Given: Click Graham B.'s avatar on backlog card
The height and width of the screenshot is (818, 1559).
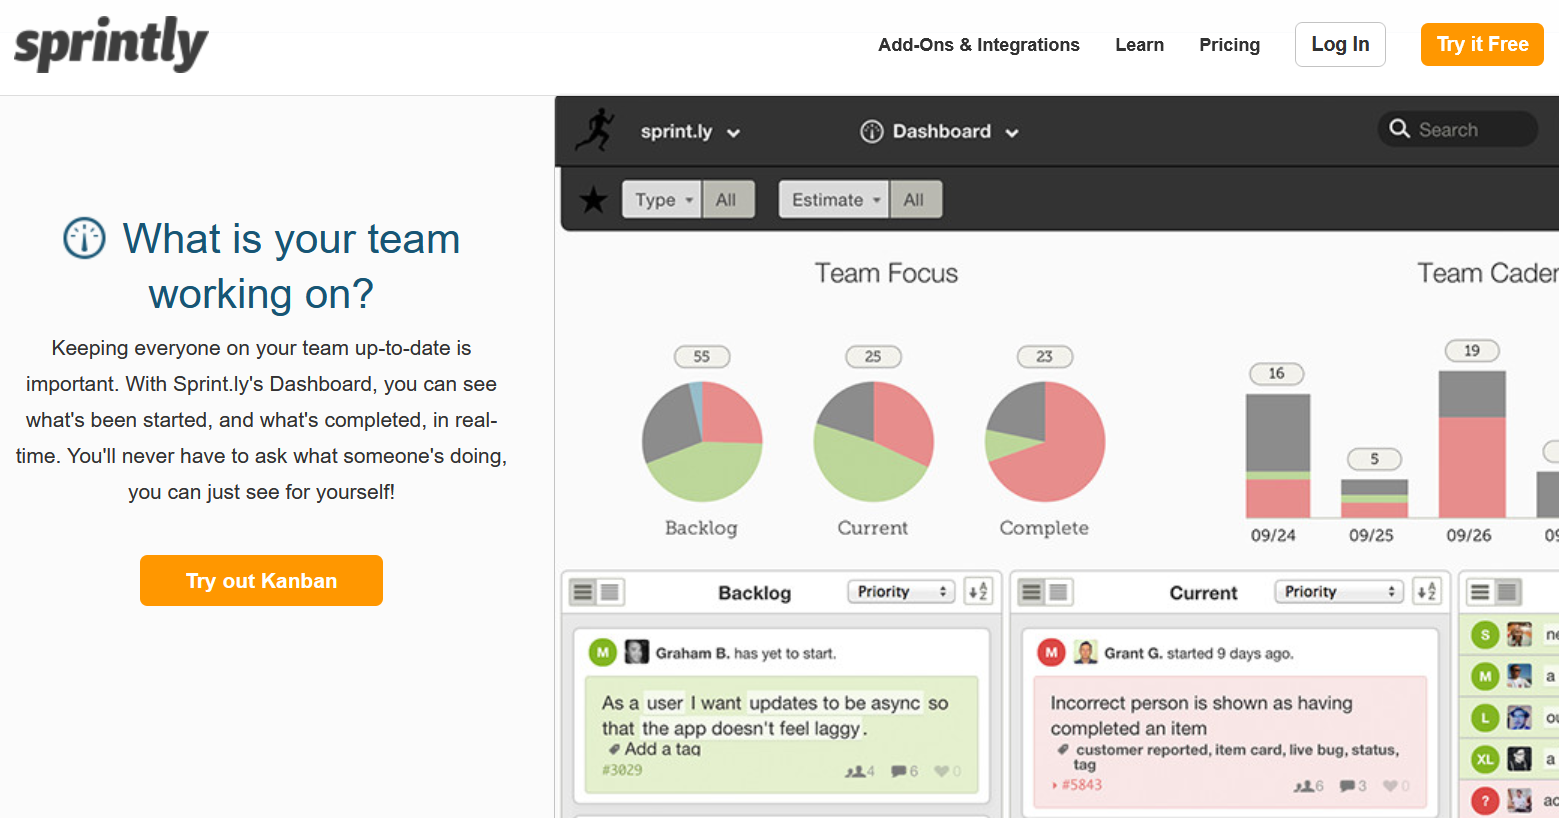Looking at the screenshot, I should pos(637,653).
